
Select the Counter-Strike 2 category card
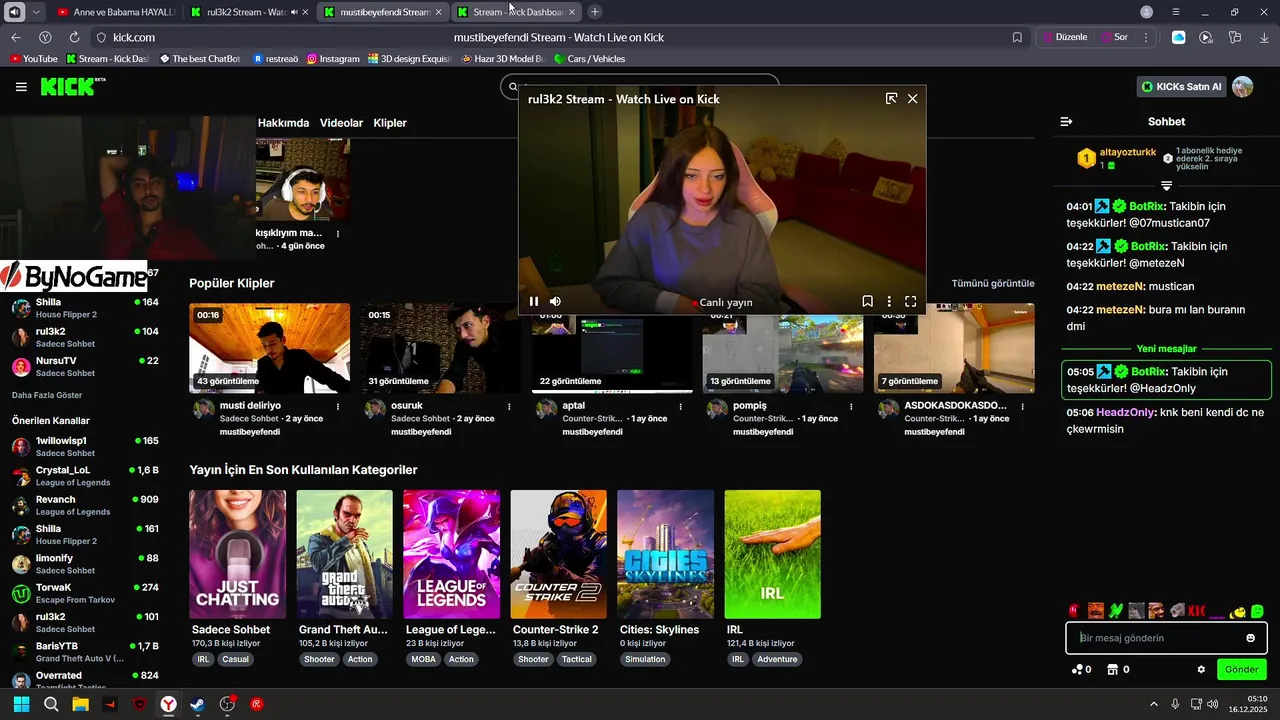pyautogui.click(x=558, y=554)
